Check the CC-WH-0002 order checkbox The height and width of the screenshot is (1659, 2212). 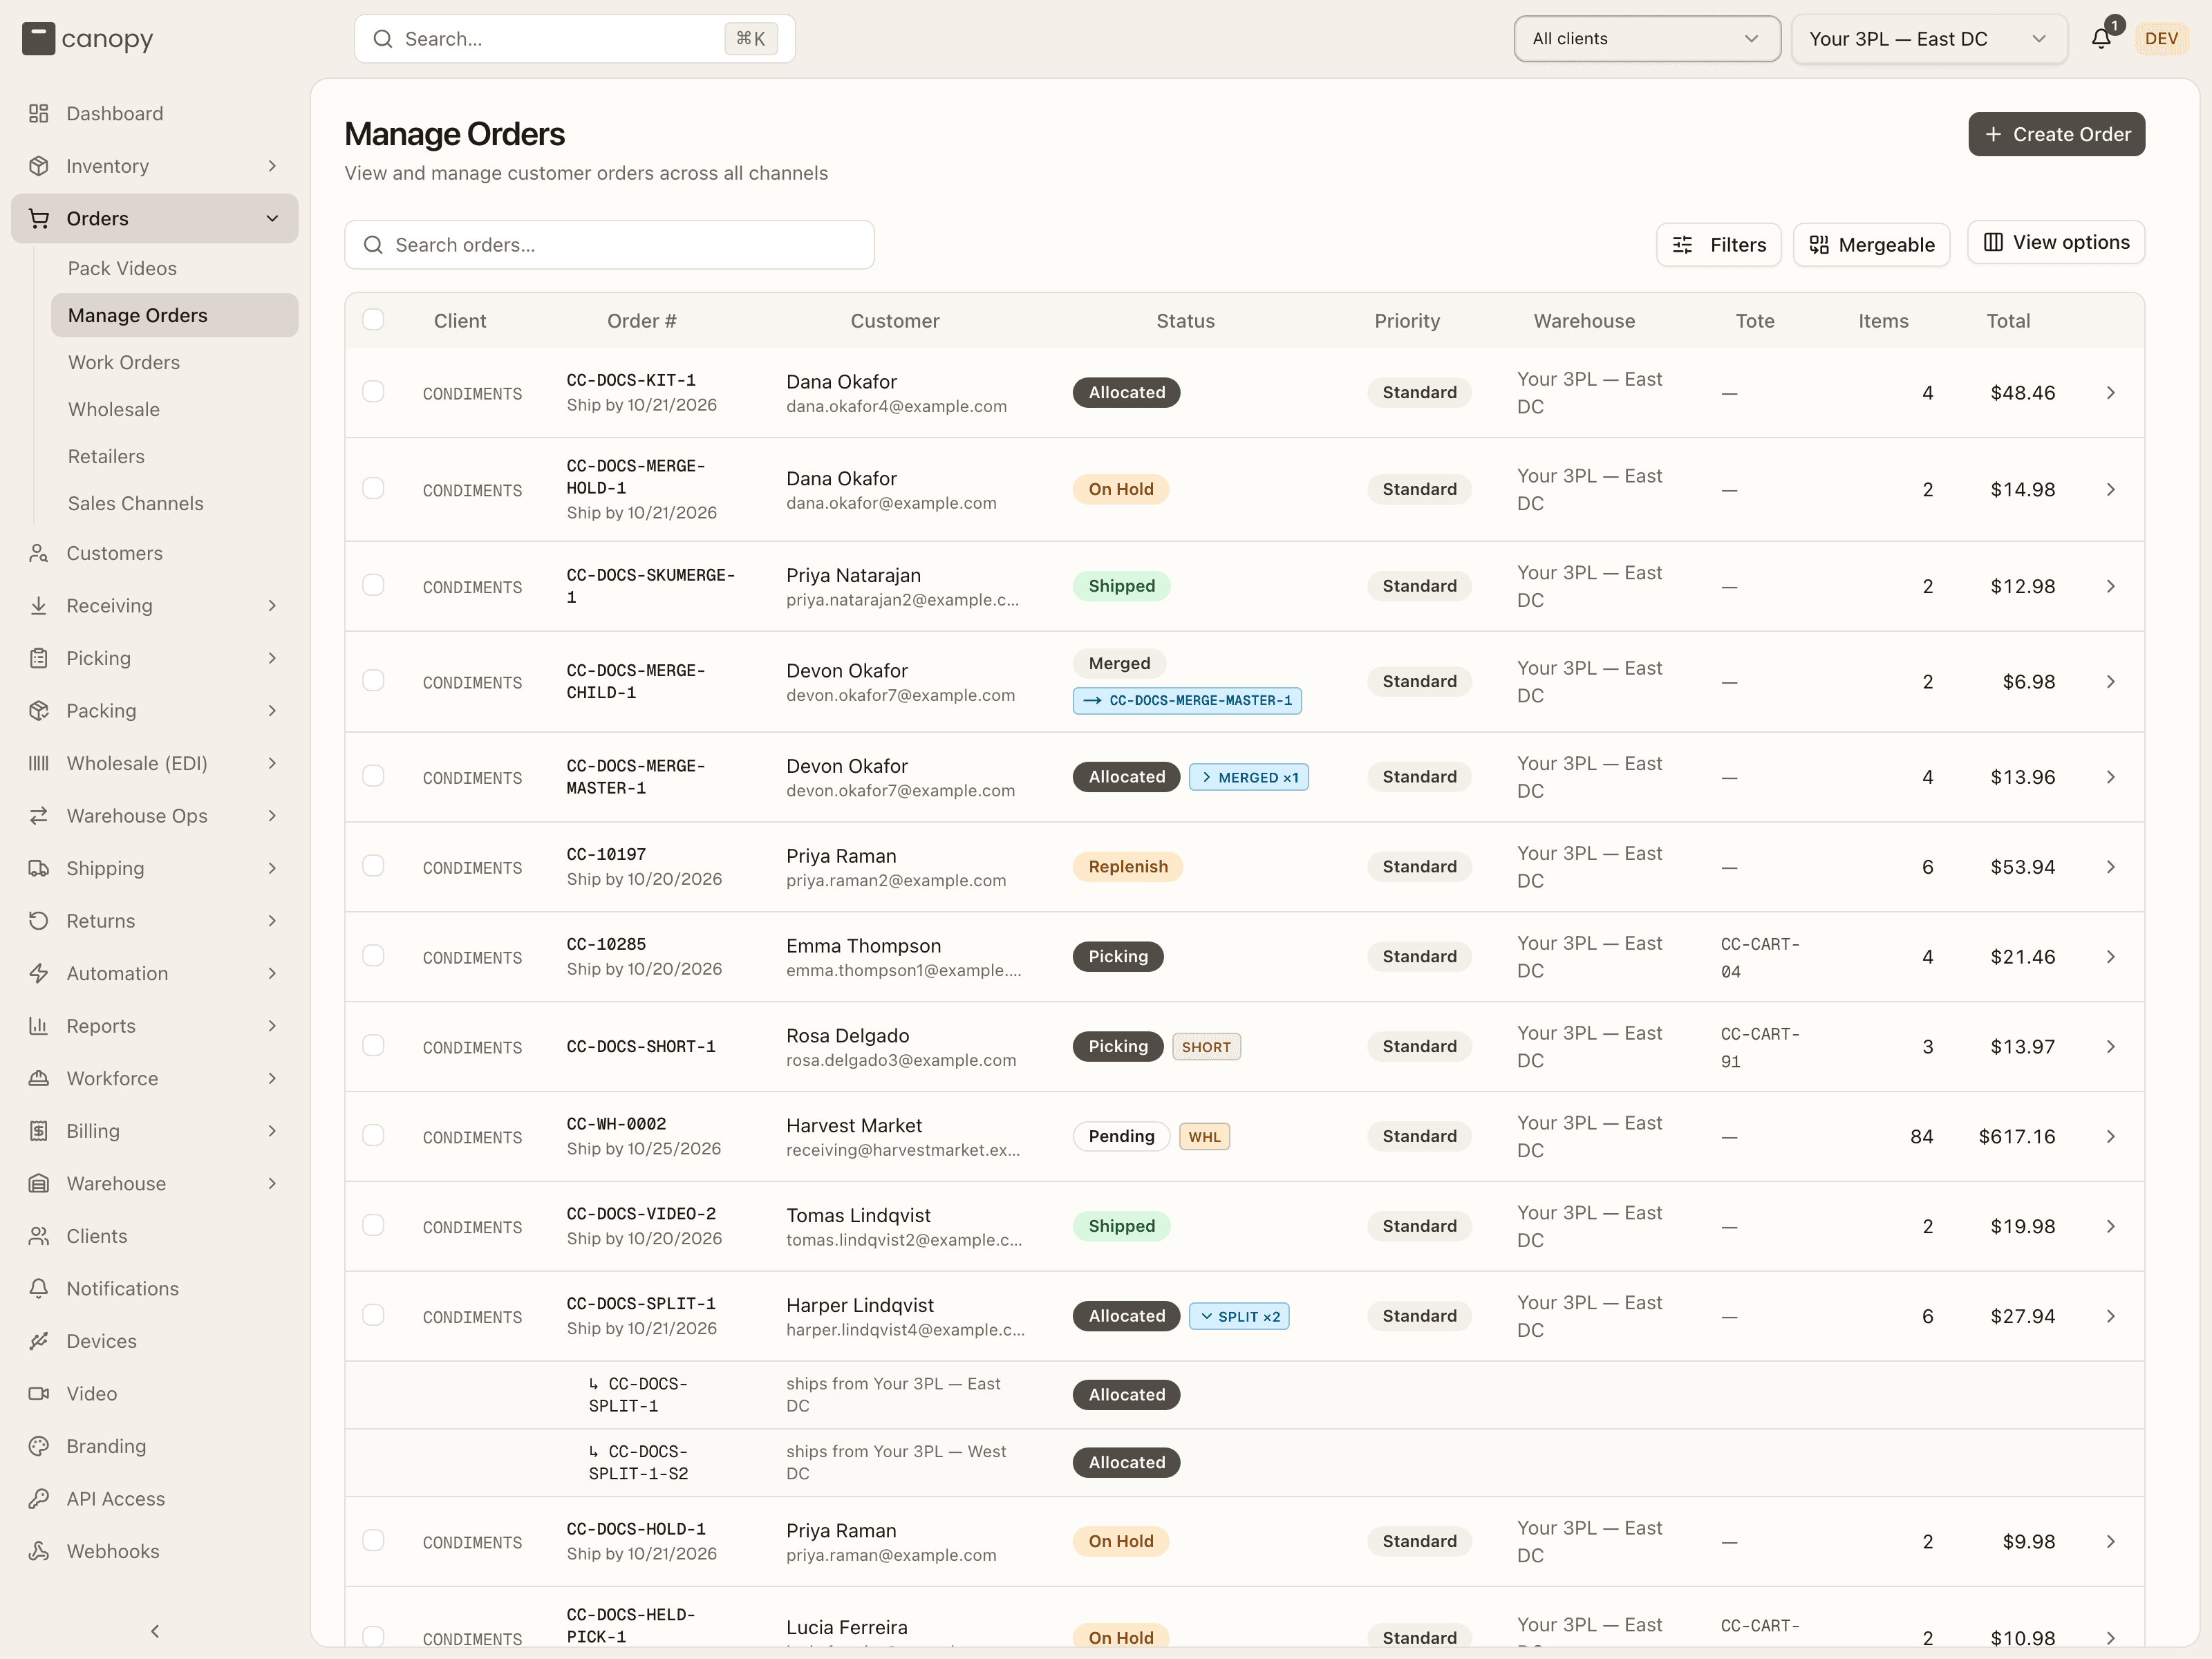coord(373,1136)
